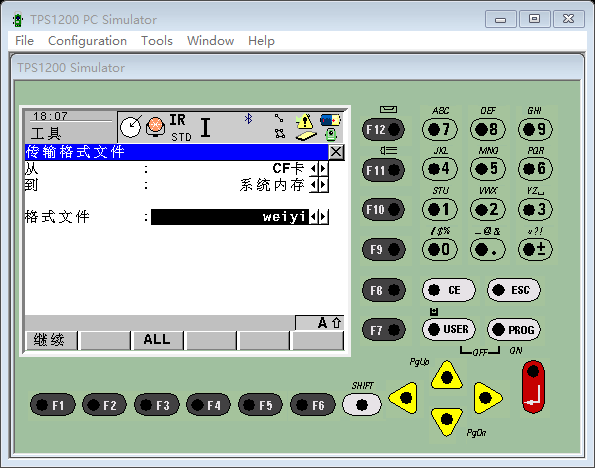
Task: Click the yellow left arrow key
Action: point(404,398)
